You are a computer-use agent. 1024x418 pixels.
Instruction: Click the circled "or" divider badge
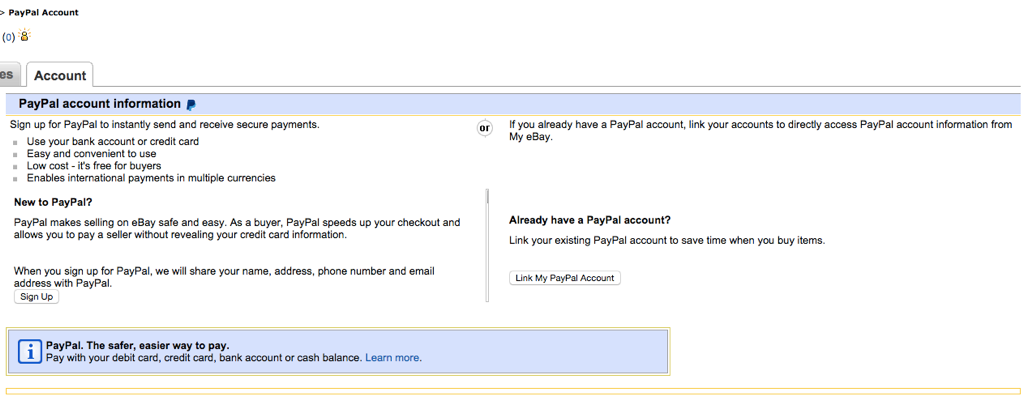click(x=485, y=128)
